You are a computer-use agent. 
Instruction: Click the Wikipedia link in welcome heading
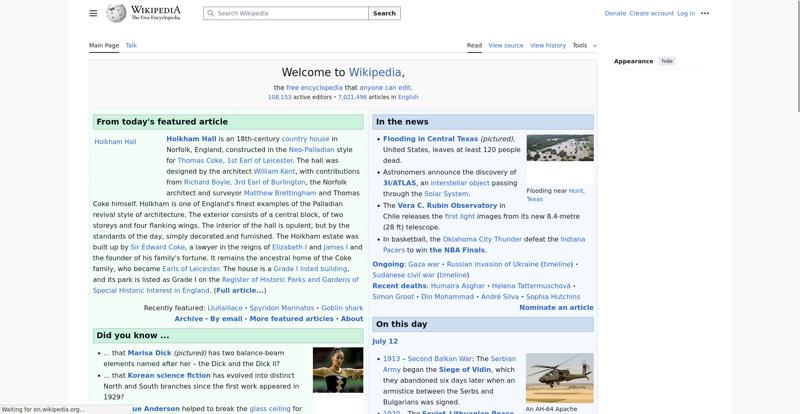(375, 72)
